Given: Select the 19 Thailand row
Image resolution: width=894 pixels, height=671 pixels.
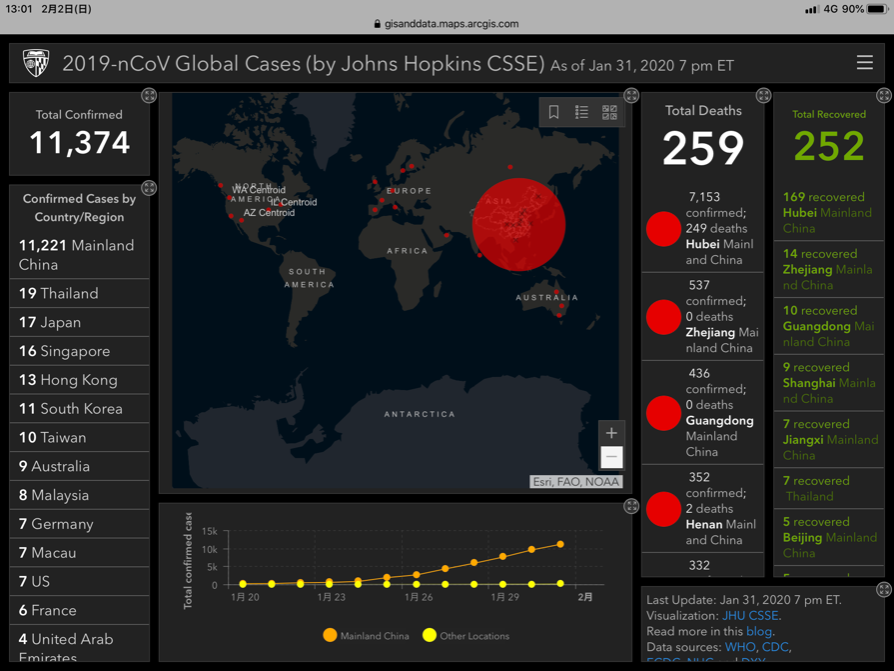Looking at the screenshot, I should pyautogui.click(x=79, y=294).
